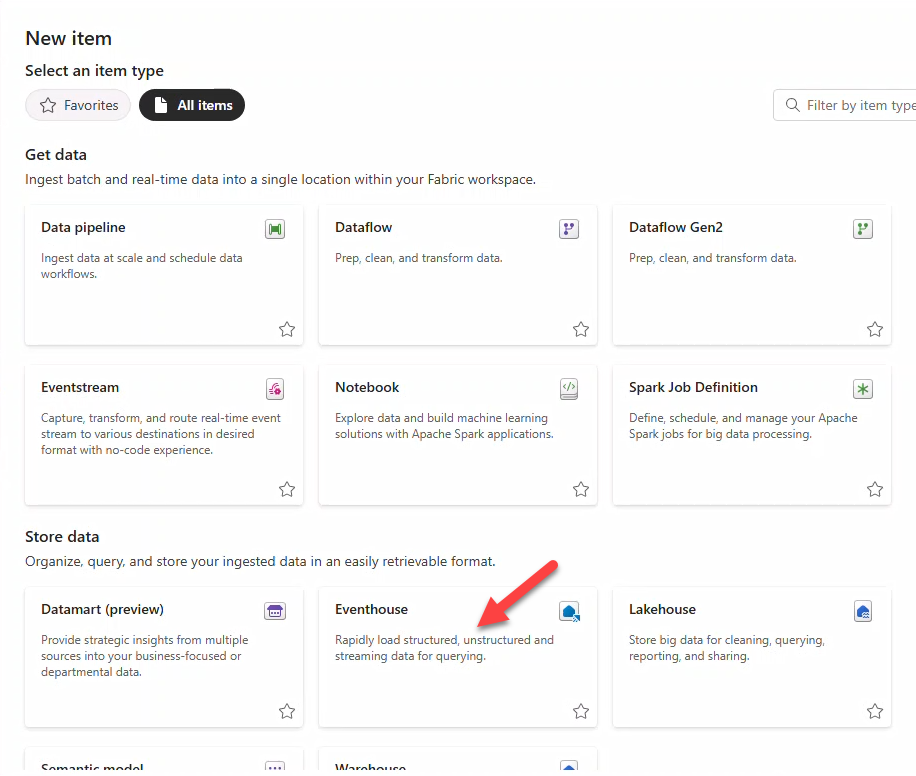The image size is (916, 776).
Task: Click the Dataflow Gen2 item icon
Action: click(x=863, y=230)
